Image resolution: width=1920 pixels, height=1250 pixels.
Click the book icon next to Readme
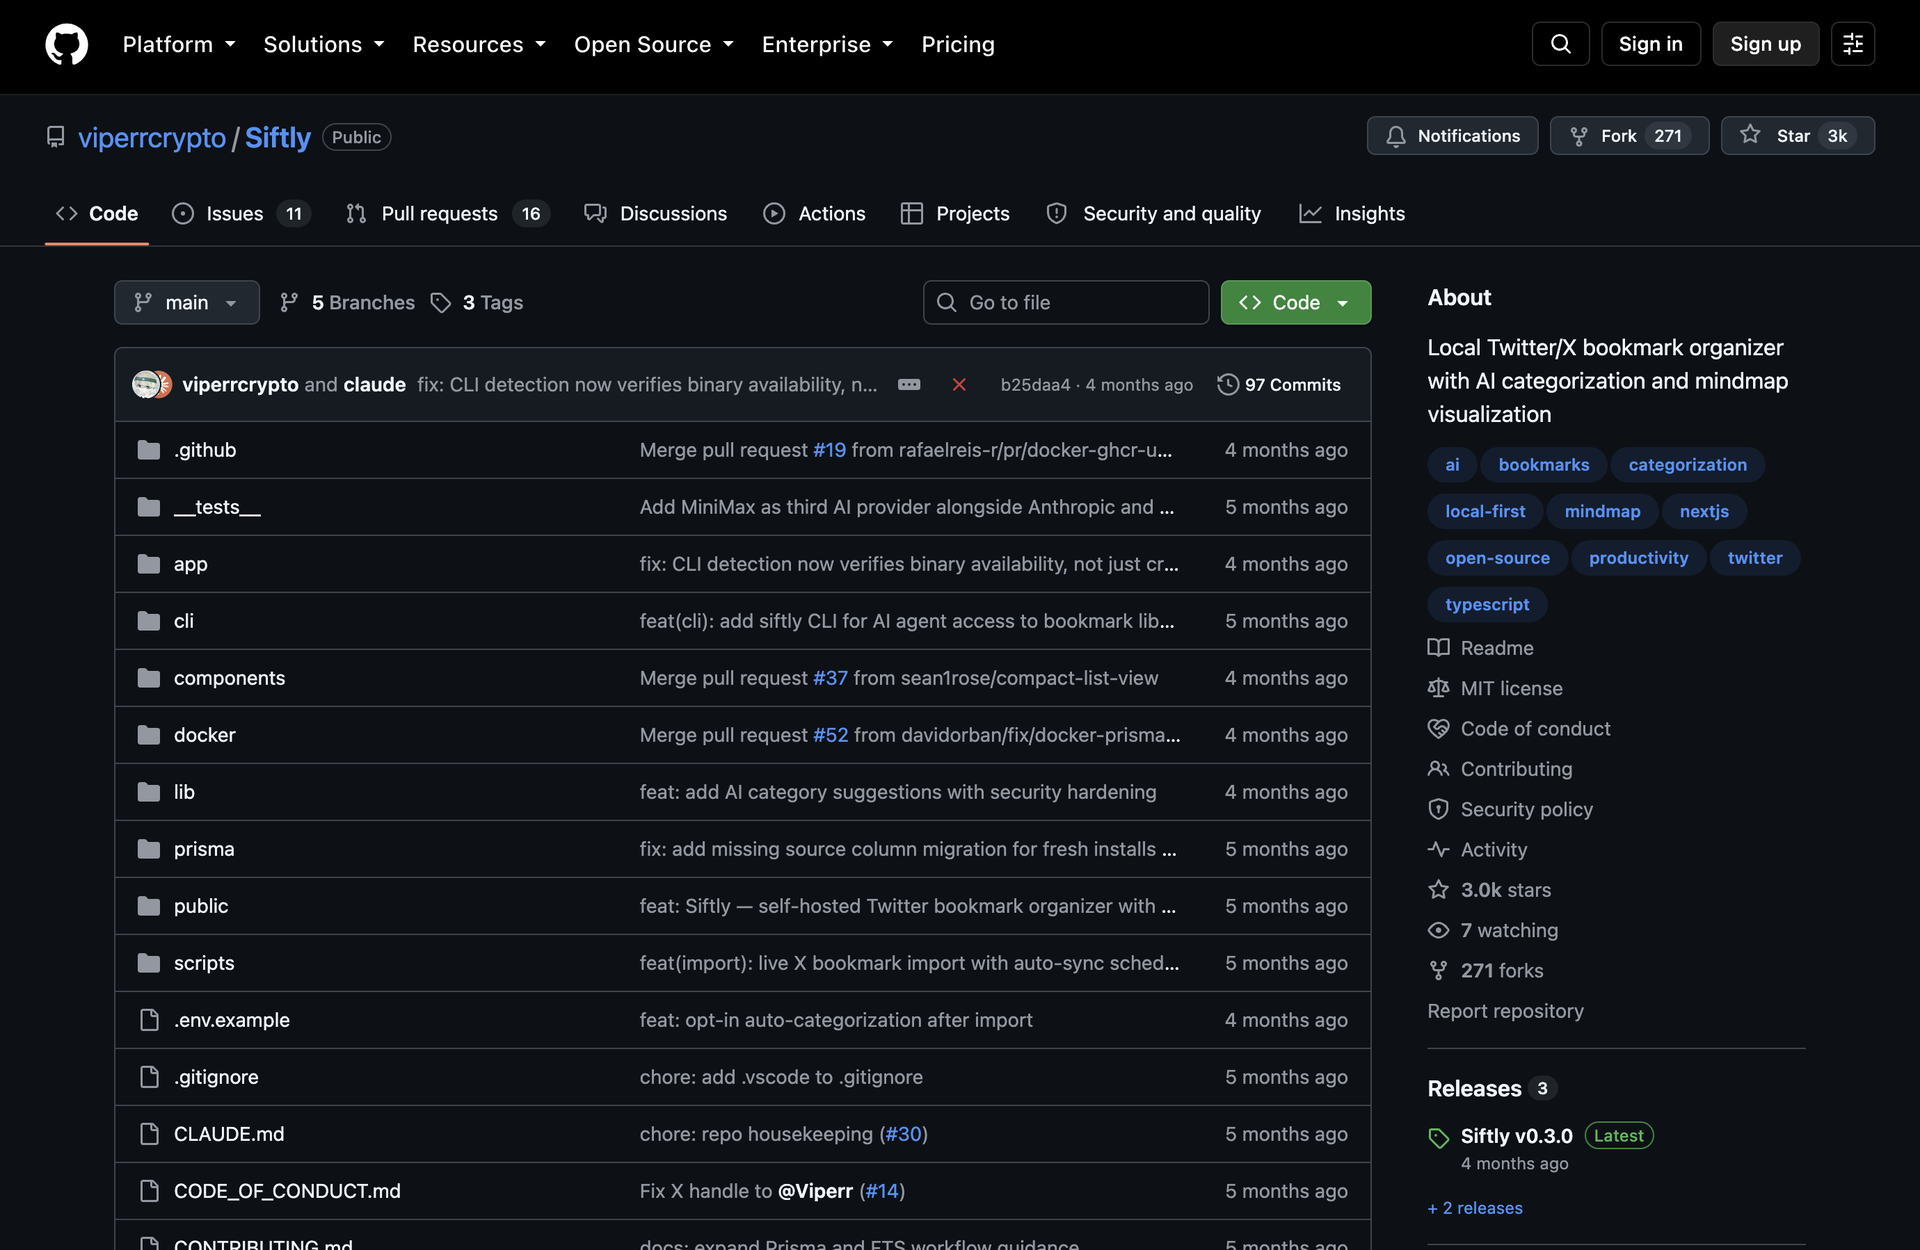1439,648
